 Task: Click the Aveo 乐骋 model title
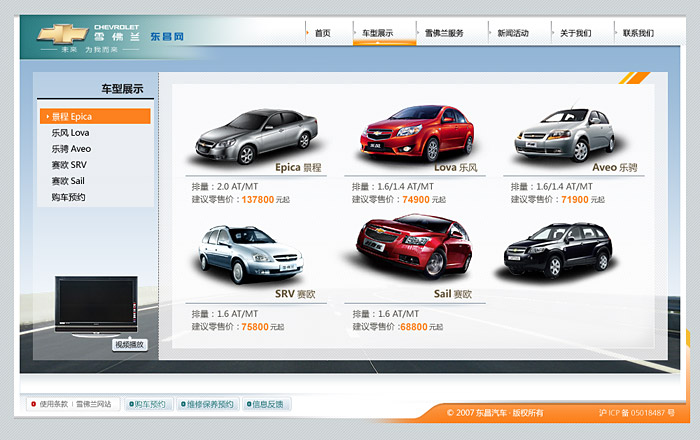click(x=615, y=167)
